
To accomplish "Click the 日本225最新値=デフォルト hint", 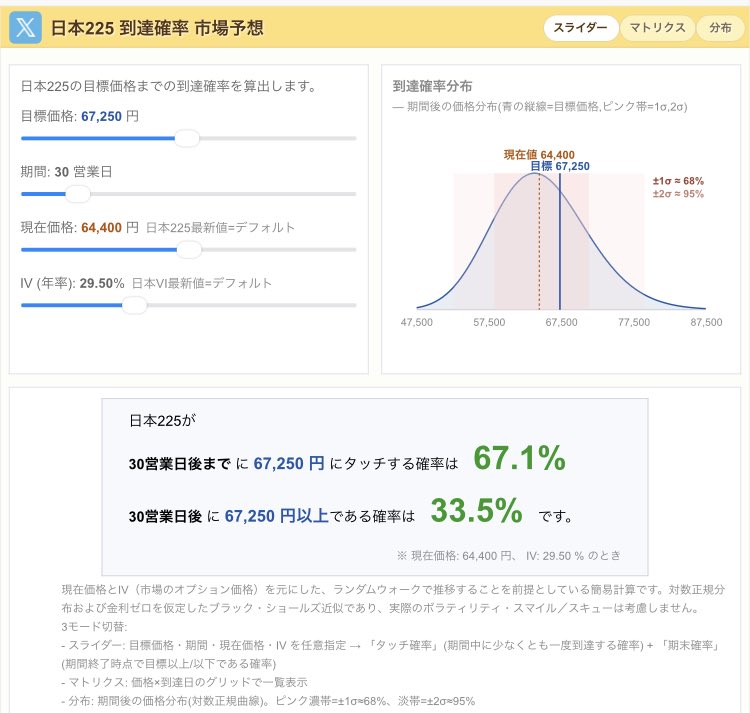I will pyautogui.click(x=220, y=228).
